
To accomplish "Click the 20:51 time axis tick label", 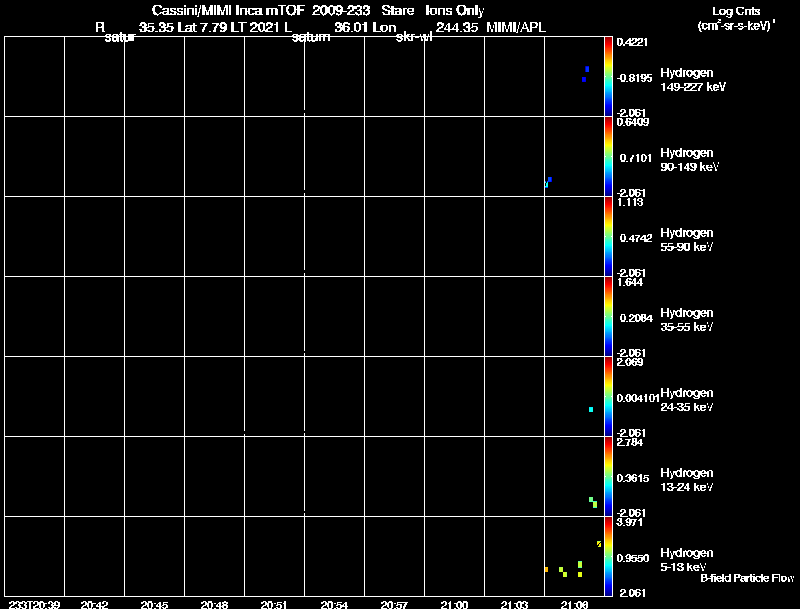I will click(x=274, y=605).
